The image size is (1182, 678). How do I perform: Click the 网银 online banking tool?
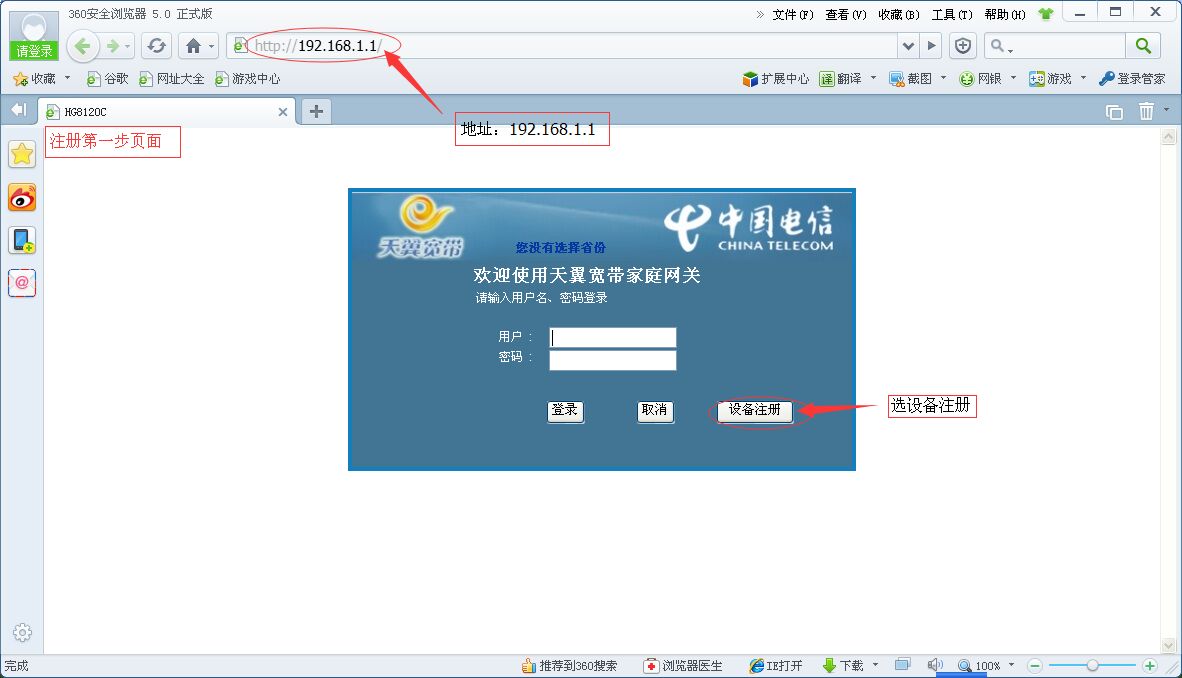(x=980, y=78)
